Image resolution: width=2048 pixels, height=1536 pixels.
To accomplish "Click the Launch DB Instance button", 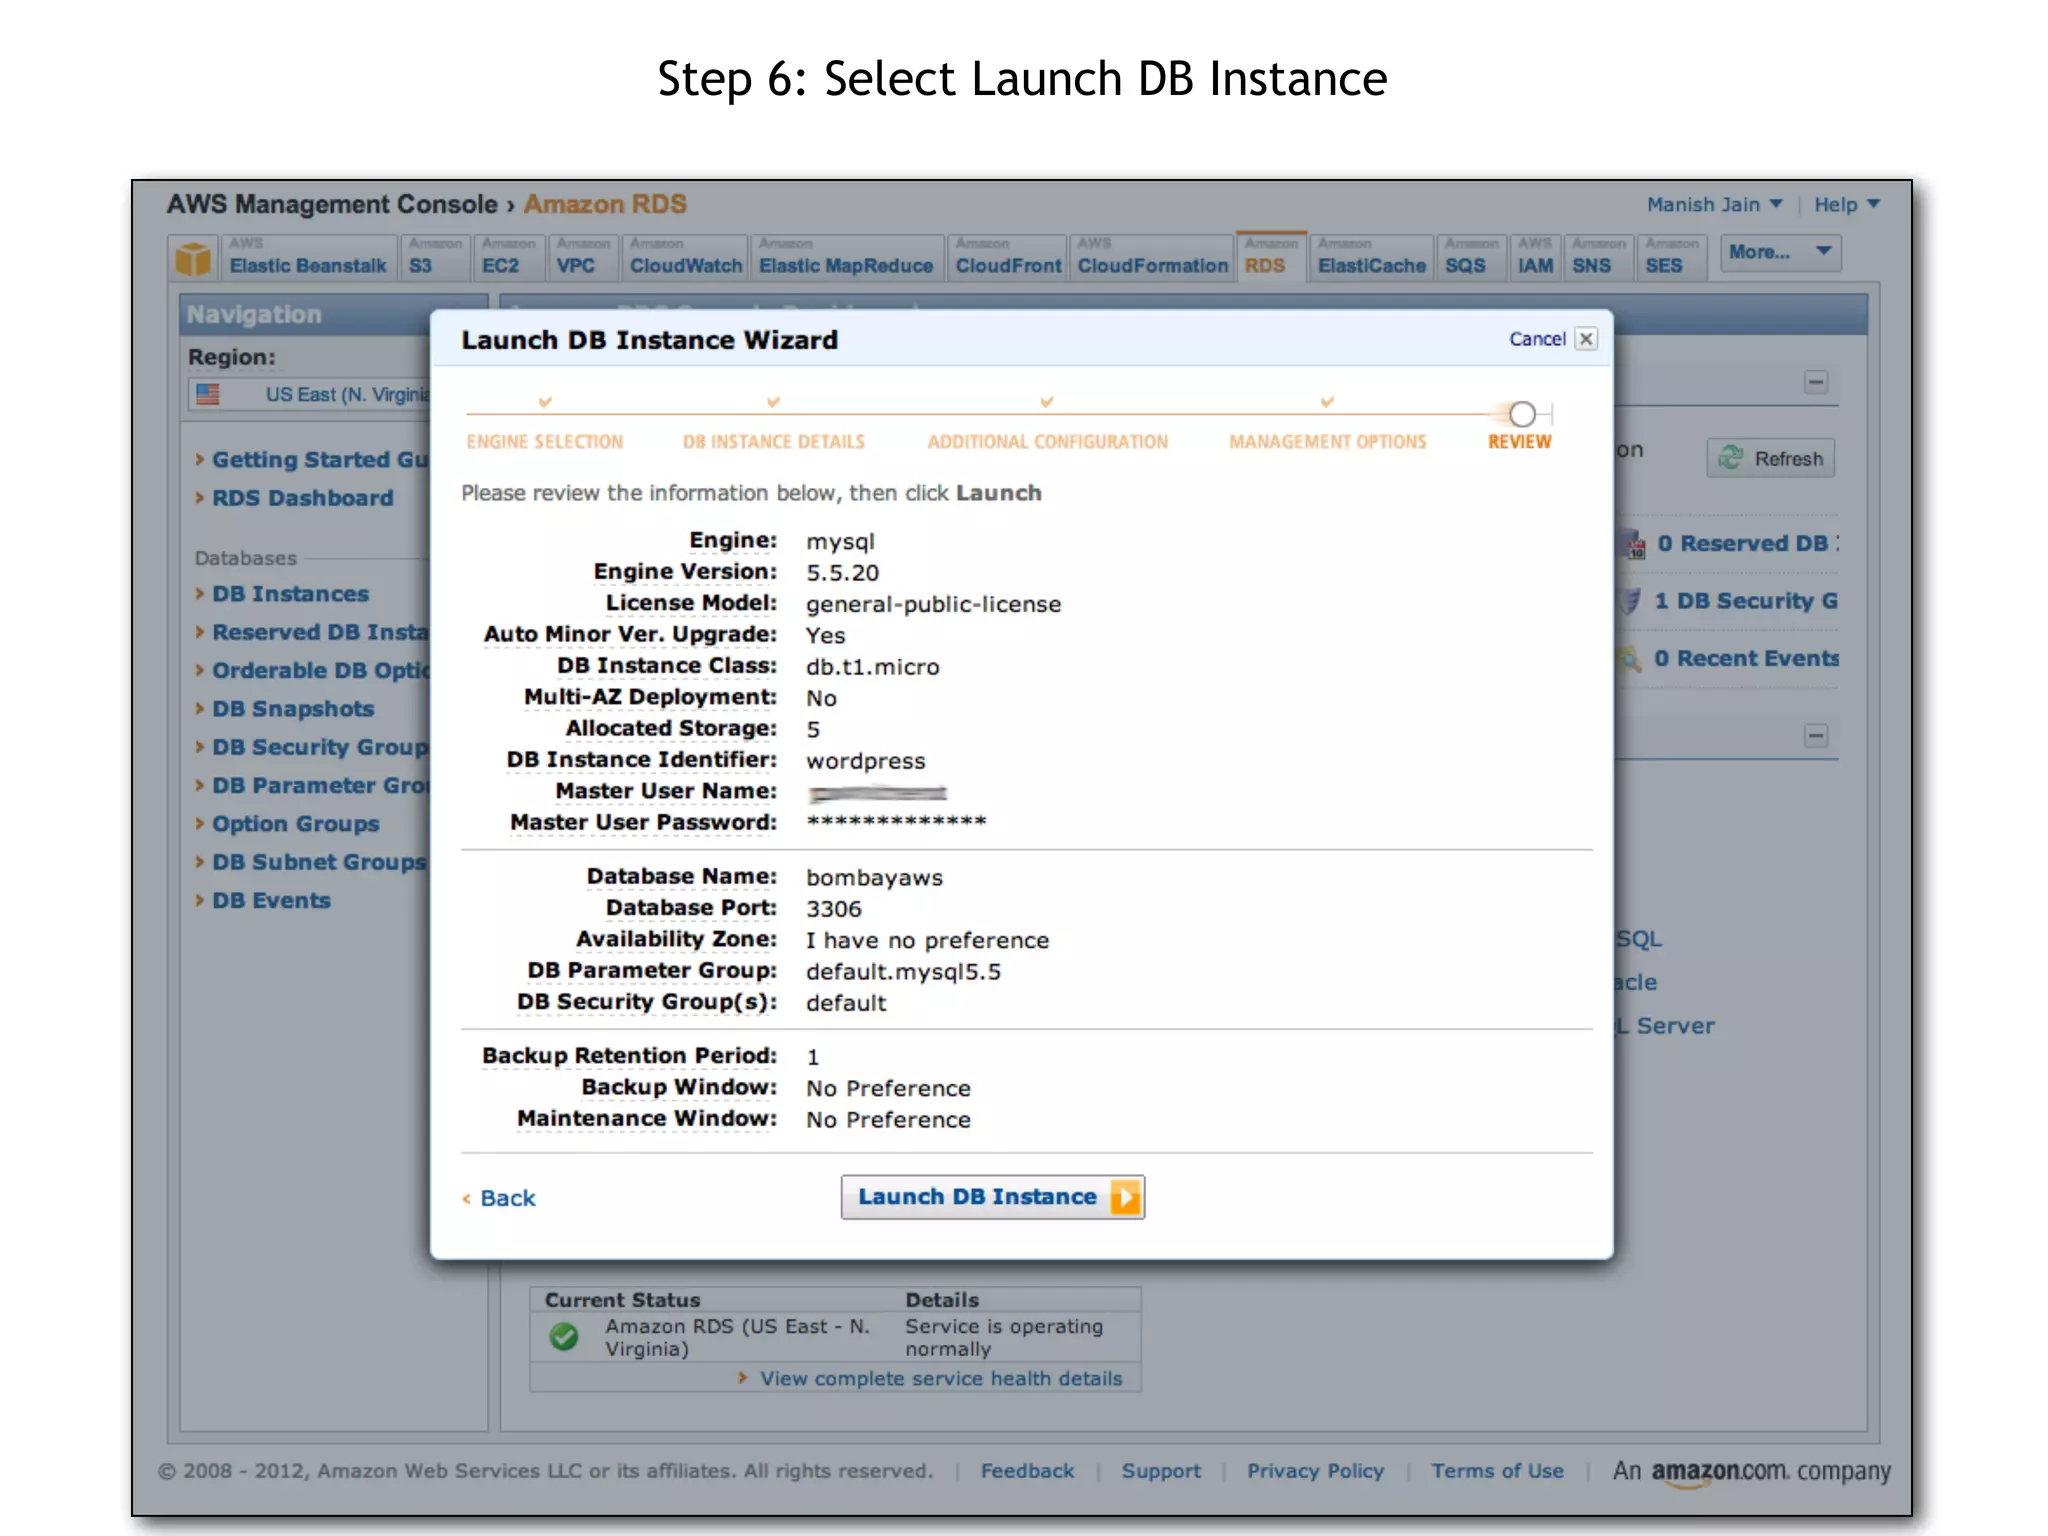I will pyautogui.click(x=992, y=1197).
